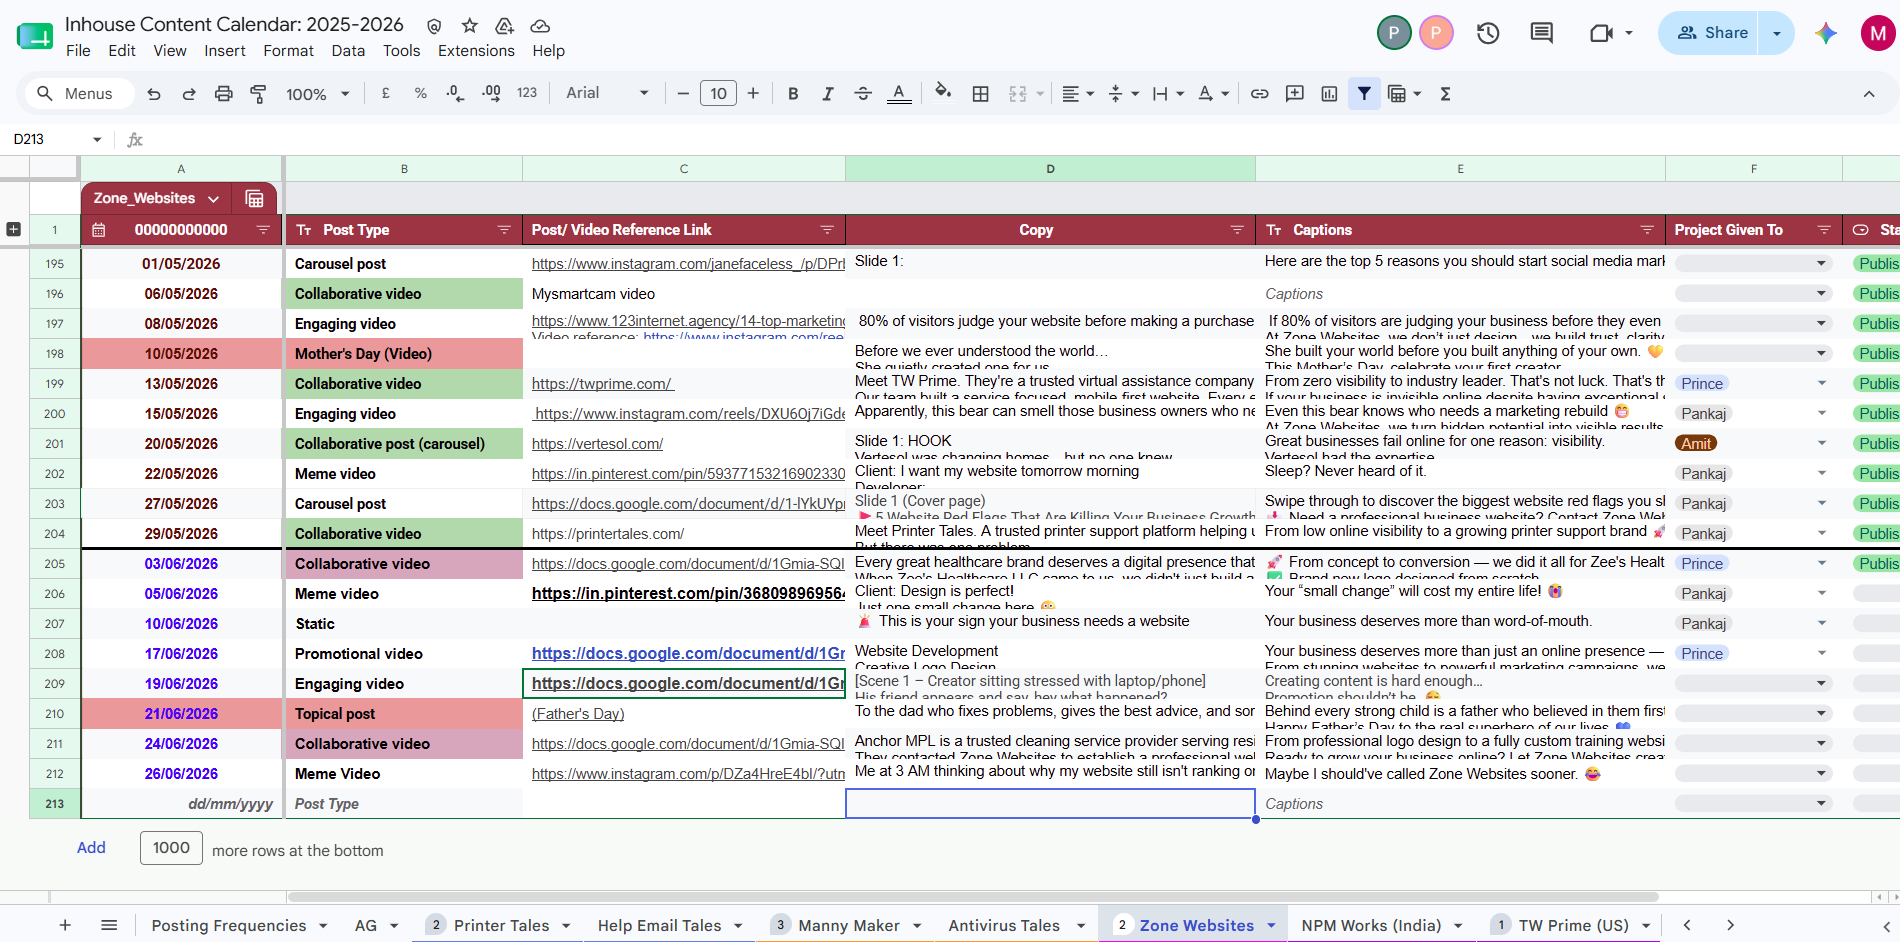
Task: Click the Father's Day link cell
Action: 578,714
